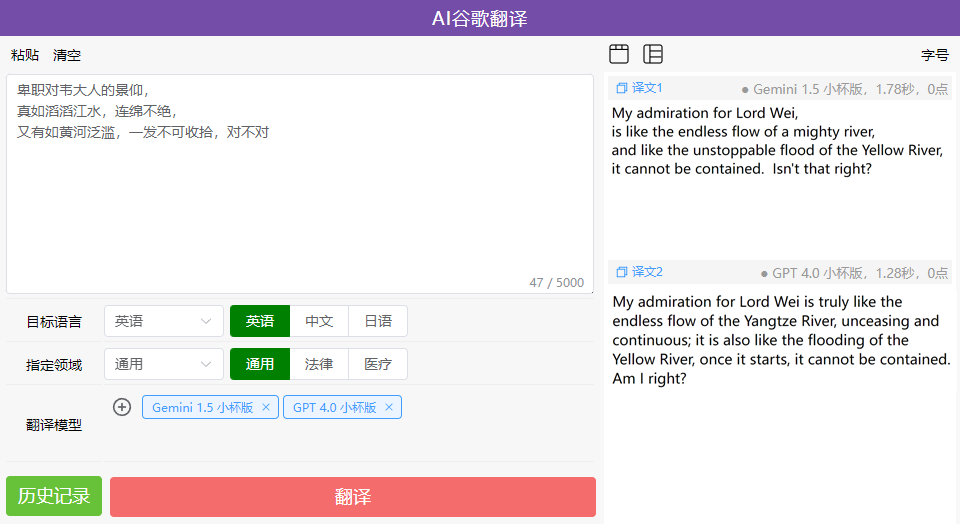Click the add translation model plus icon
Screen dimensions: 960x524
pos(122,407)
